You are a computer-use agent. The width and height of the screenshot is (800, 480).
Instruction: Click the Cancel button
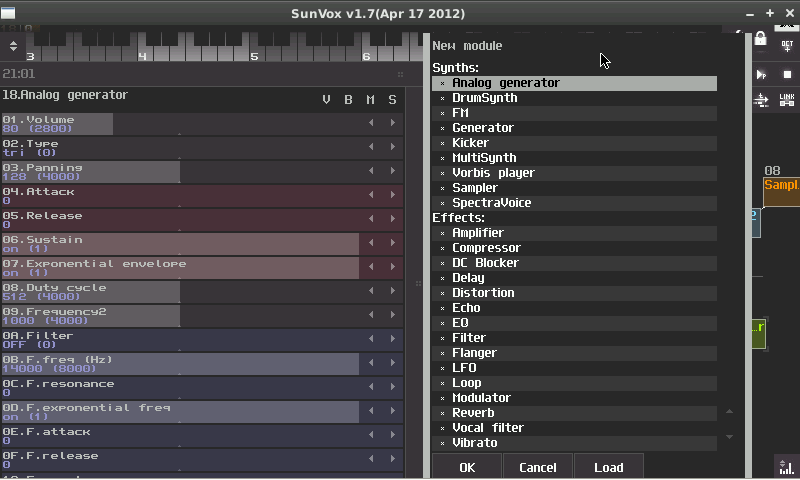pyautogui.click(x=538, y=467)
